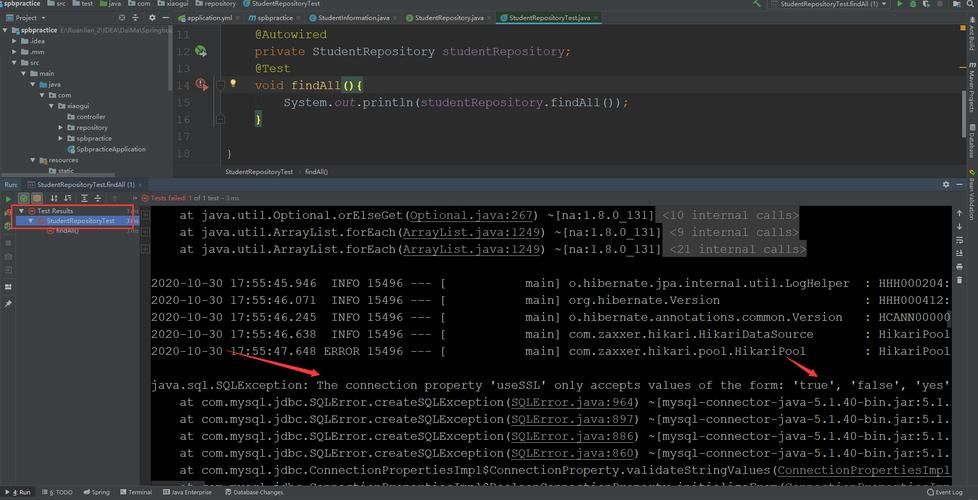The image size is (978, 500).
Task: Collapse the findAll method with the fold marker on line 14
Action: pyautogui.click(x=220, y=84)
